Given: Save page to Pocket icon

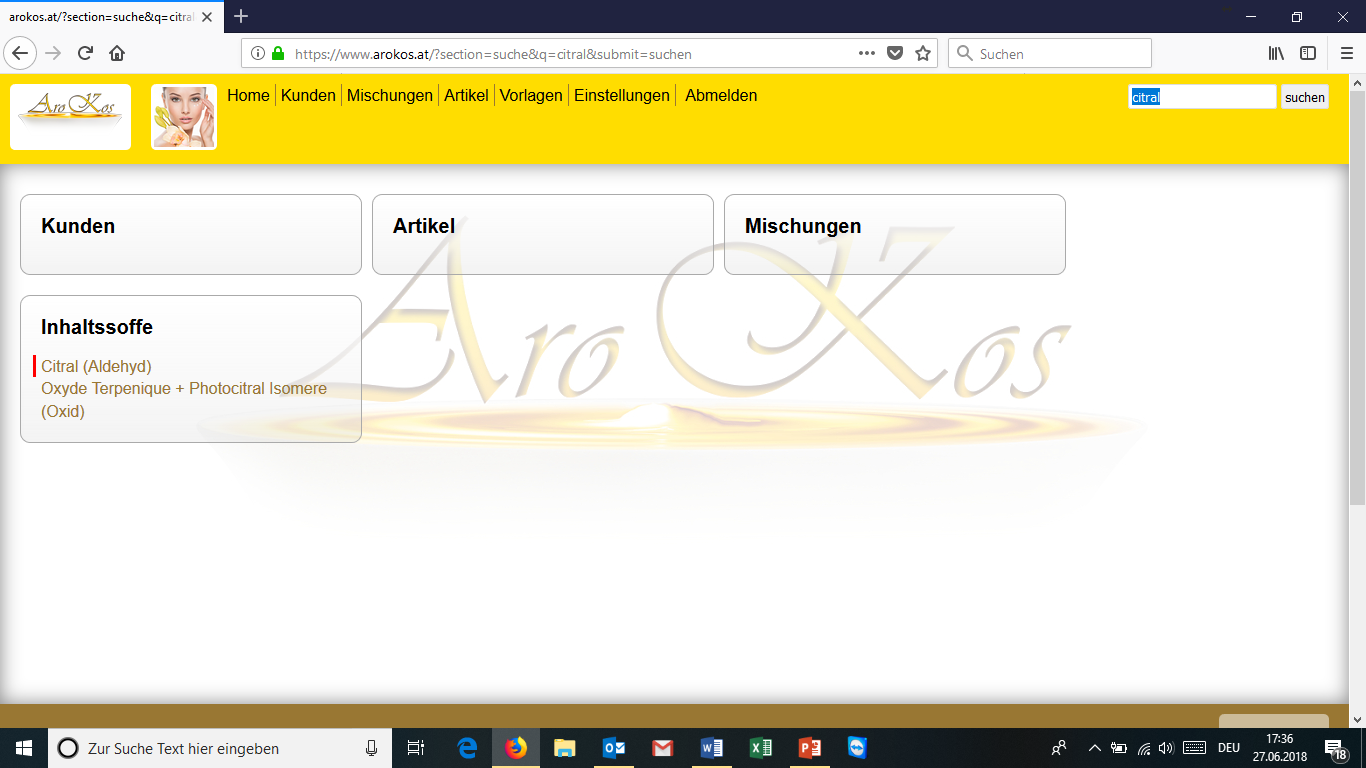Looking at the screenshot, I should tap(895, 54).
